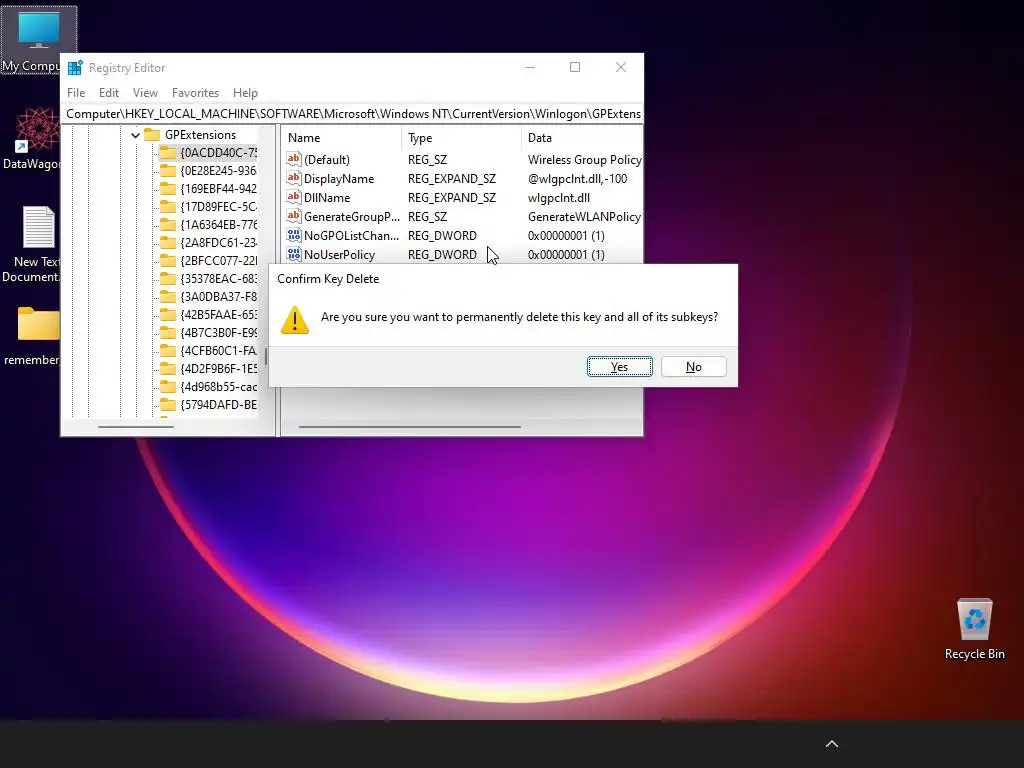The height and width of the screenshot is (768, 1024).
Task: Click the string icon of (Default) value
Action: 294,159
